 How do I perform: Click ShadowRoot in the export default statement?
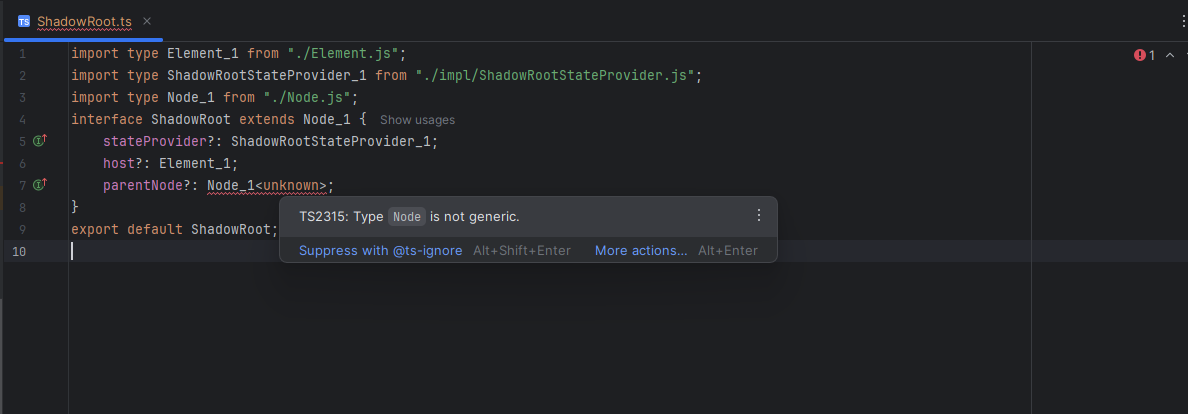(232, 229)
